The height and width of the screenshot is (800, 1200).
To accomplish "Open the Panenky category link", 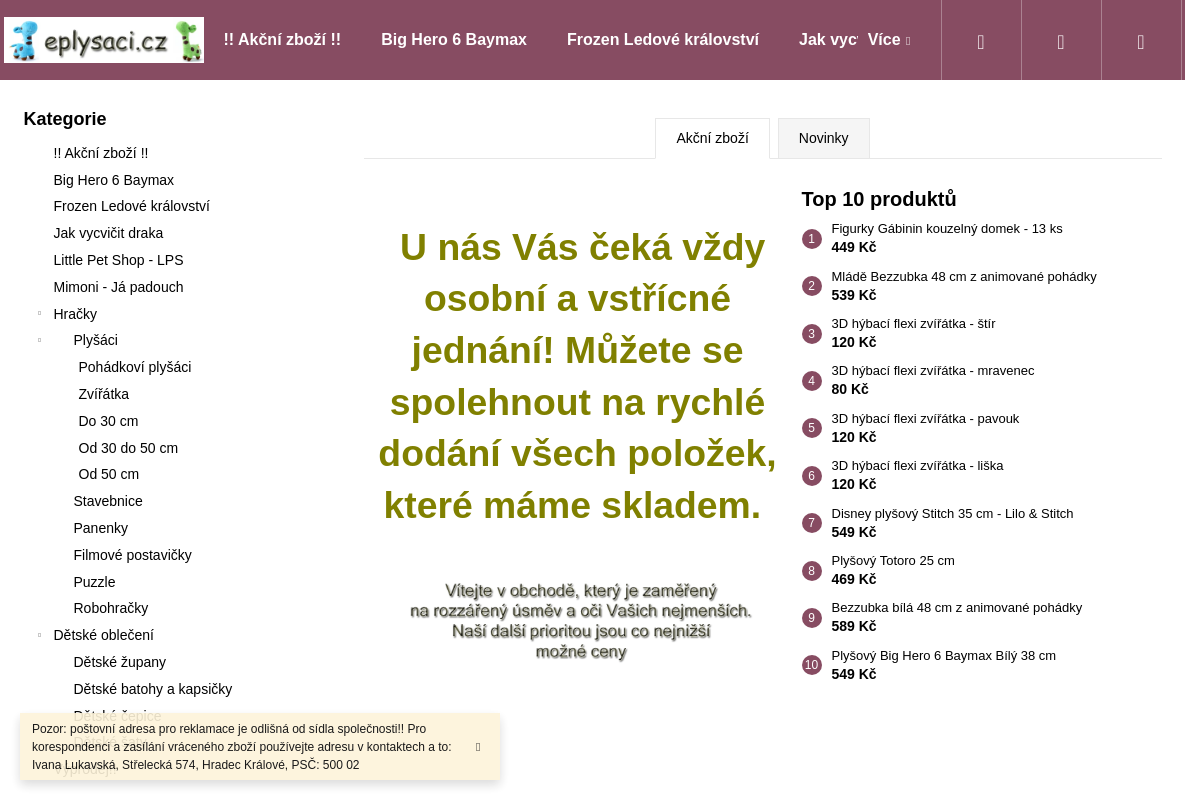I will pos(100,528).
